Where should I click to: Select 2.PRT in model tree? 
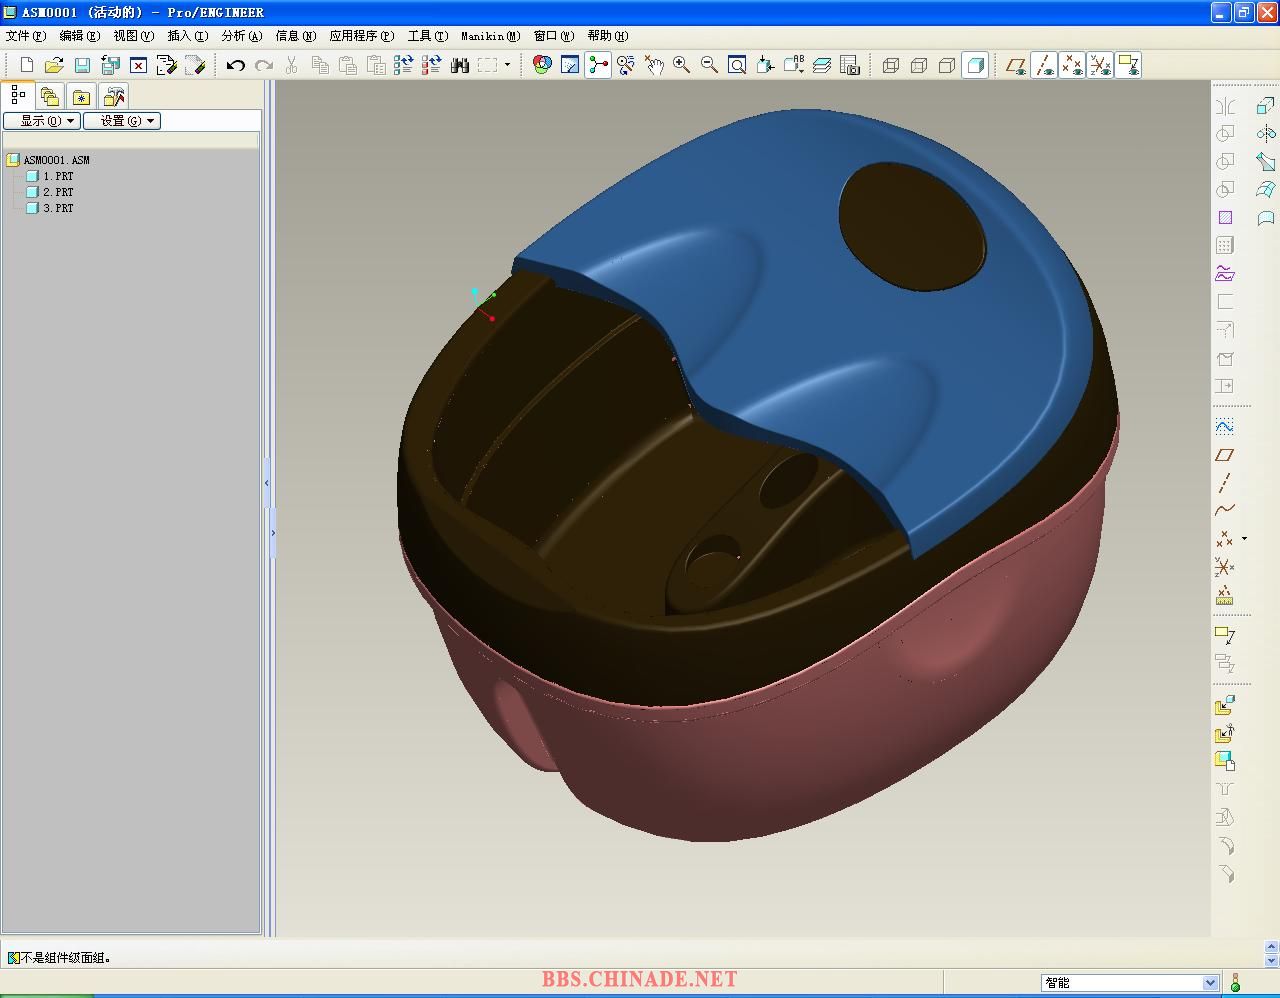tap(57, 192)
